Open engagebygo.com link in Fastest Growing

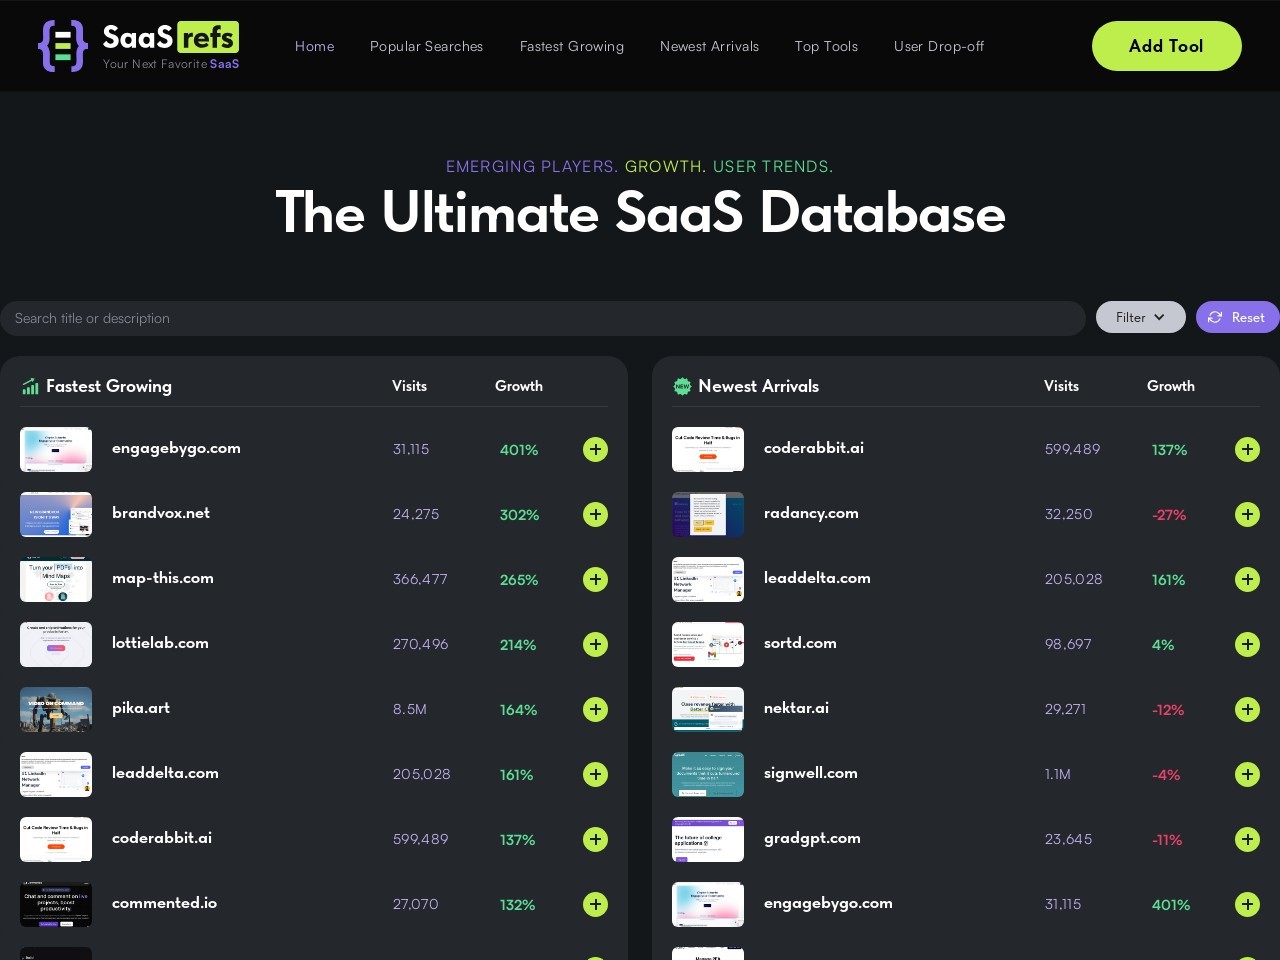coord(176,448)
